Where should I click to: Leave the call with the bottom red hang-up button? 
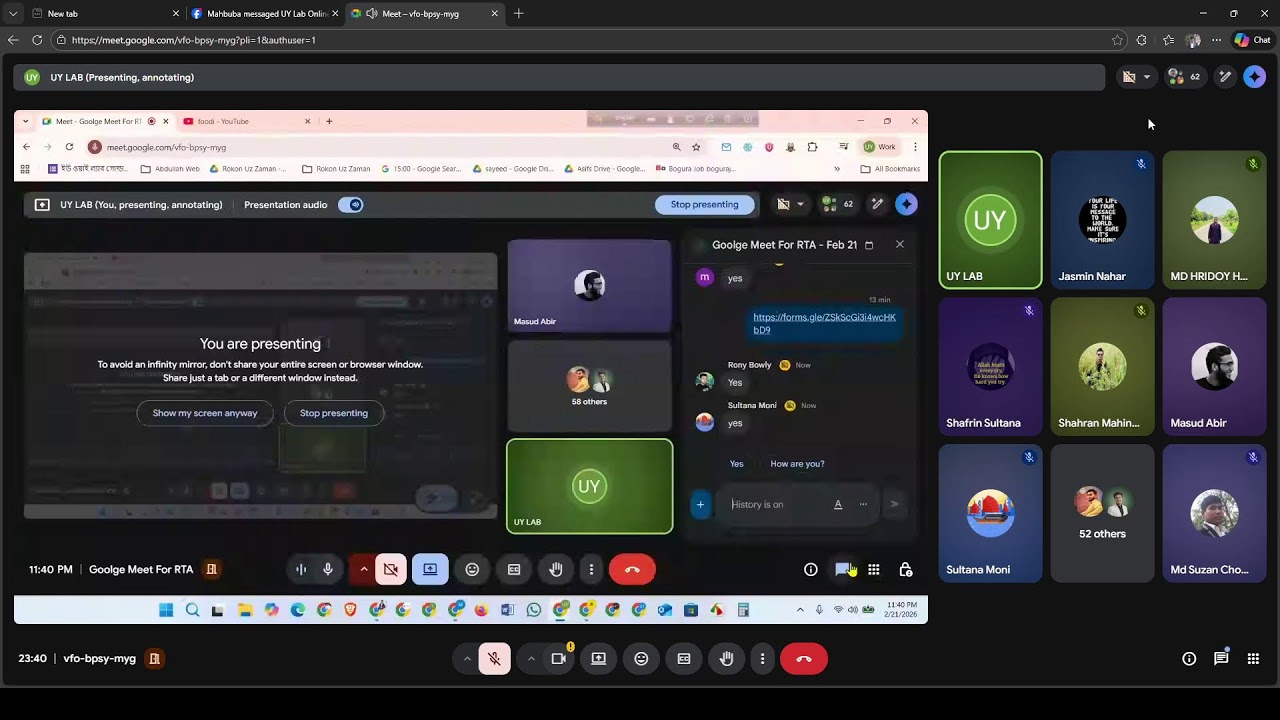pyautogui.click(x=804, y=659)
